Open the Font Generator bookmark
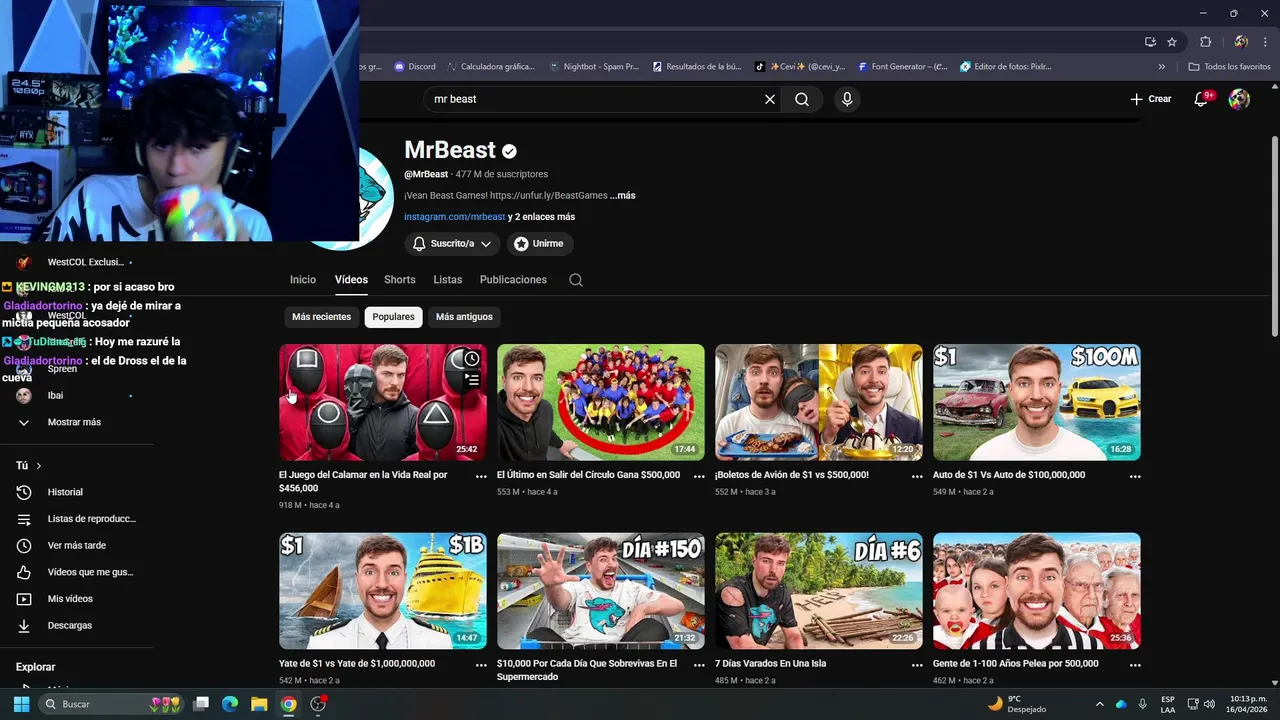1280x720 pixels. point(902,67)
